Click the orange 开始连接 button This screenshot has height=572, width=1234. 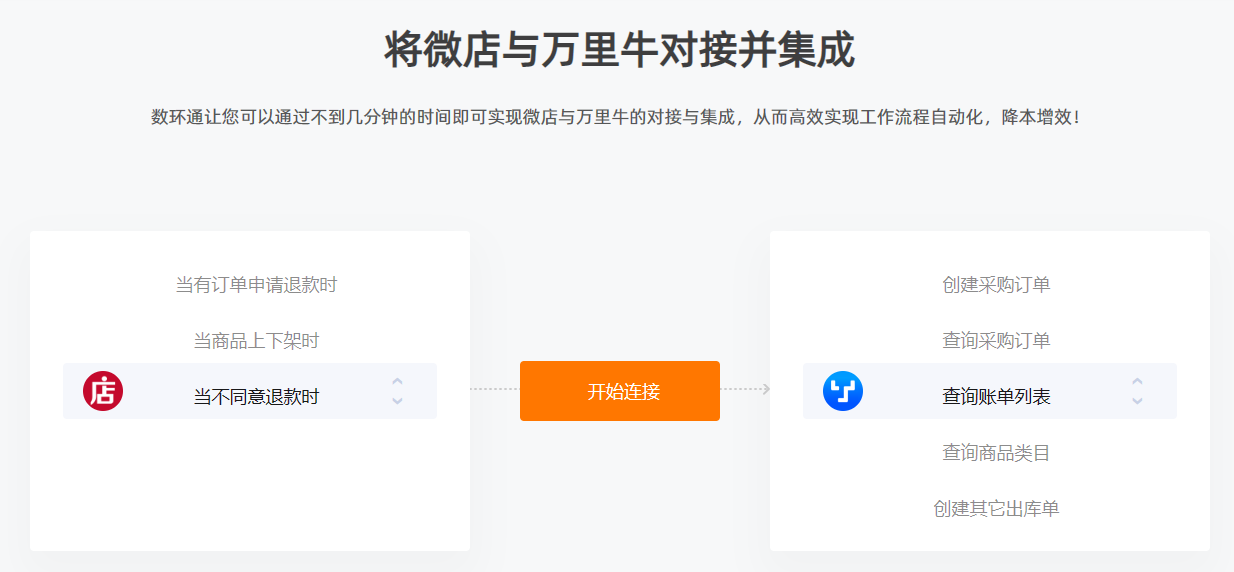620,391
